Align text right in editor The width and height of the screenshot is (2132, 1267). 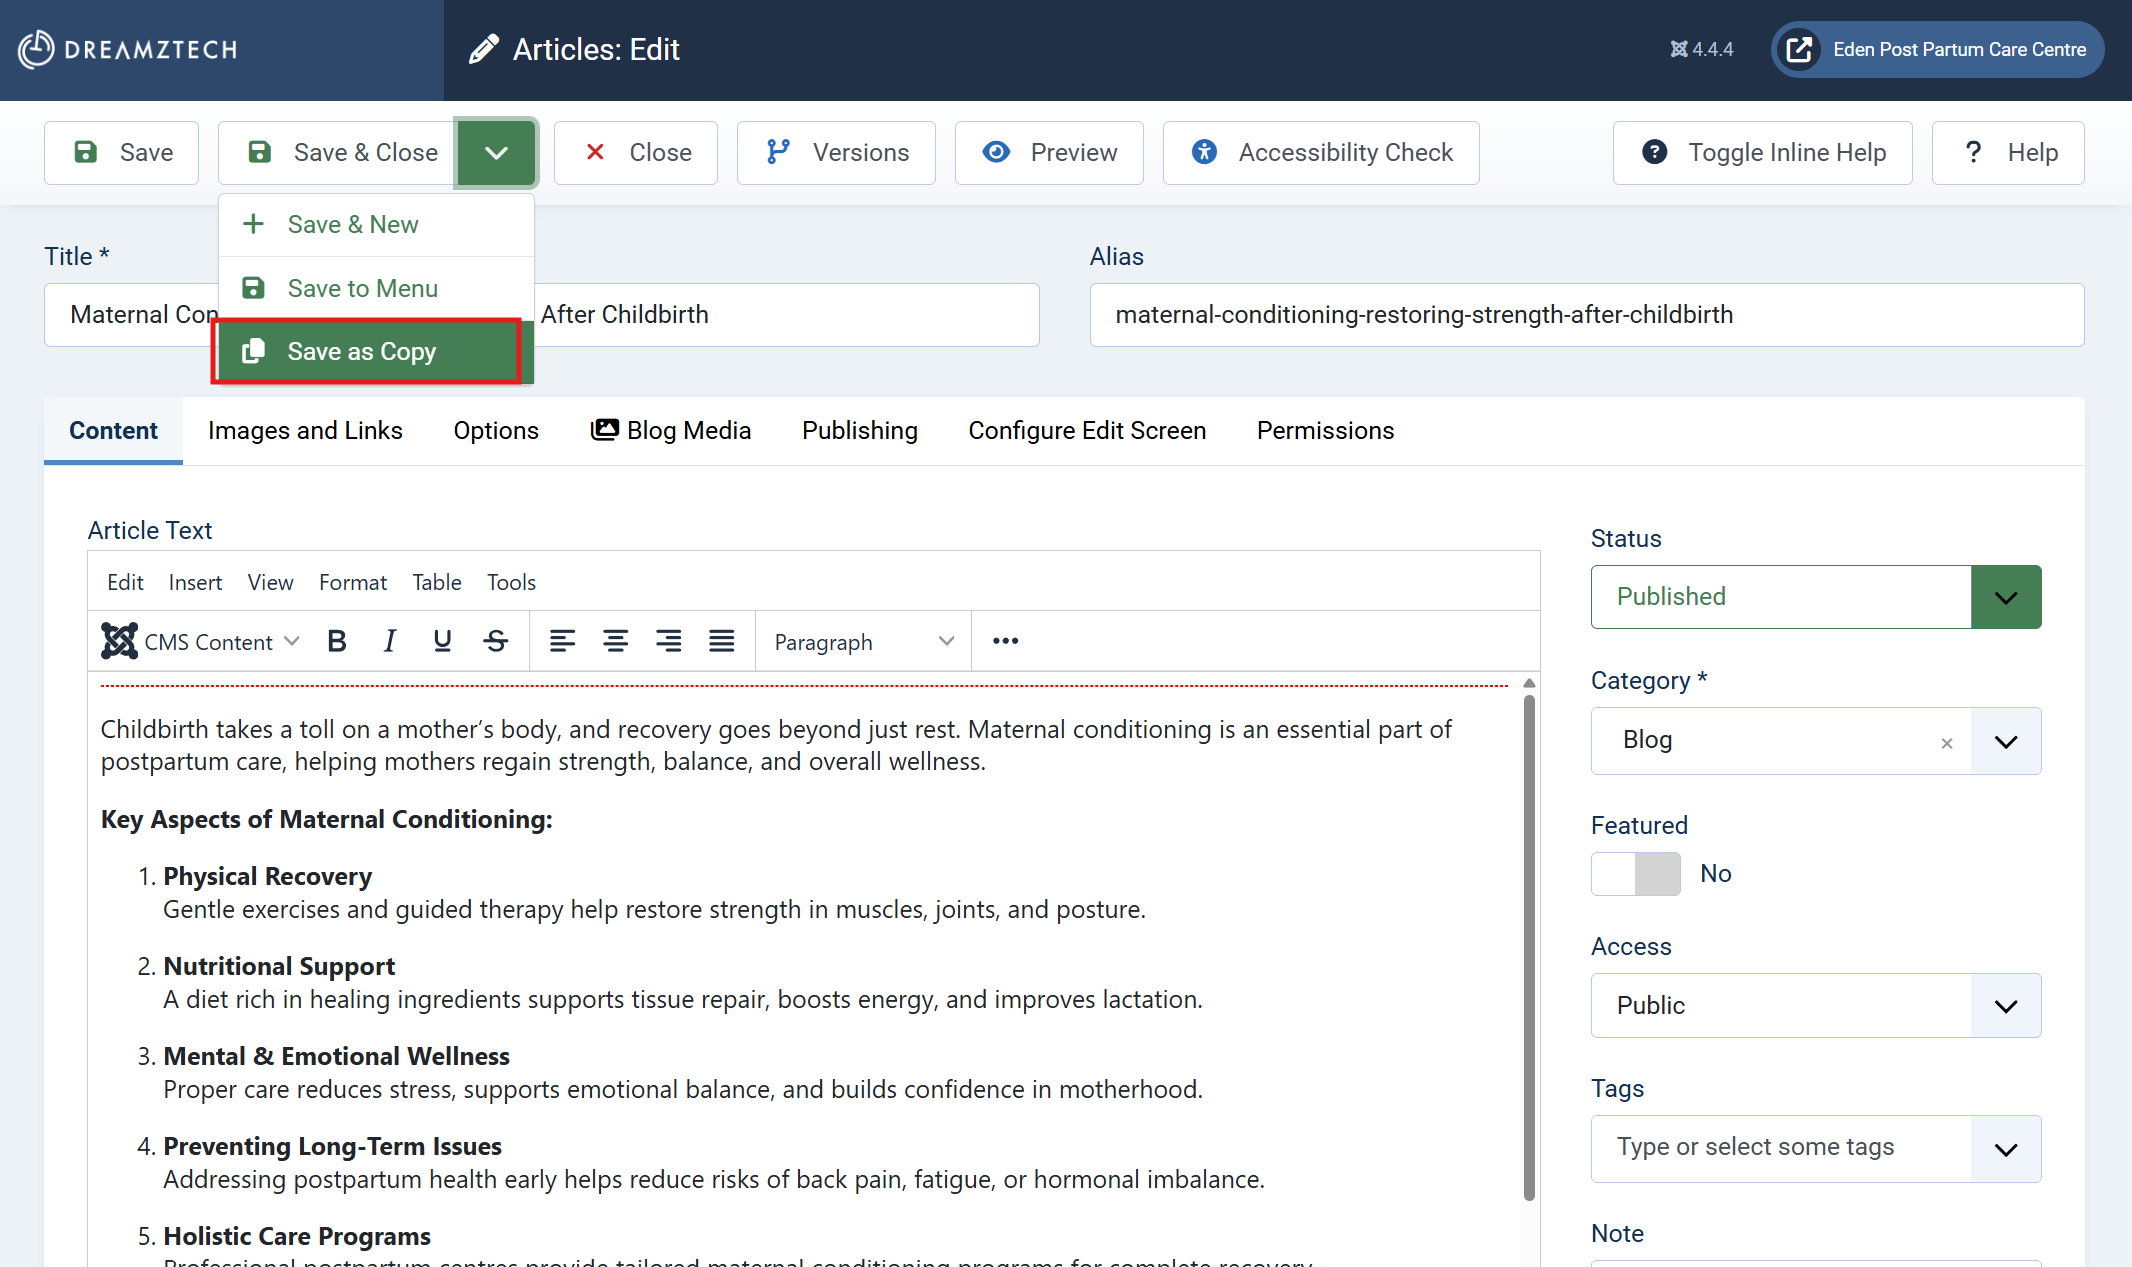click(668, 641)
